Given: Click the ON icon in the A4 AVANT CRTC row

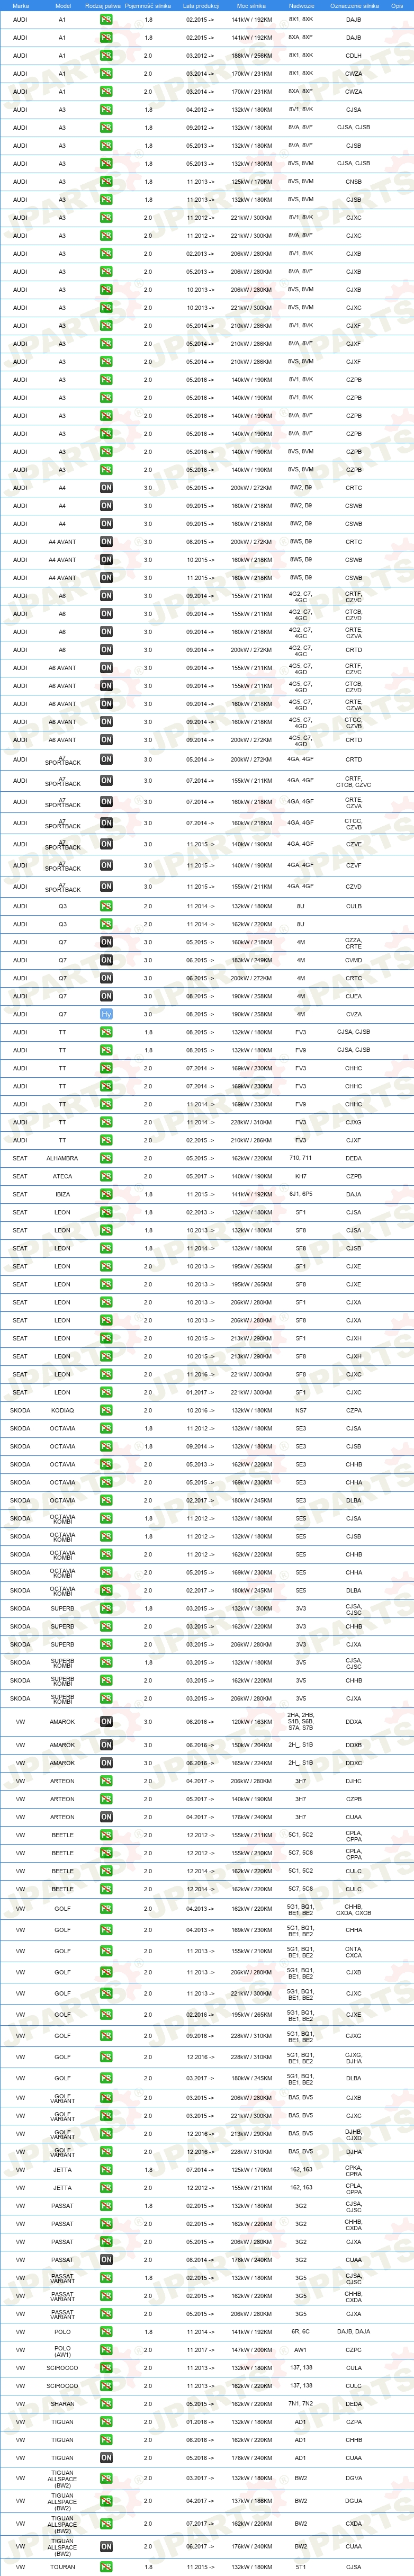Looking at the screenshot, I should coord(106,542).
